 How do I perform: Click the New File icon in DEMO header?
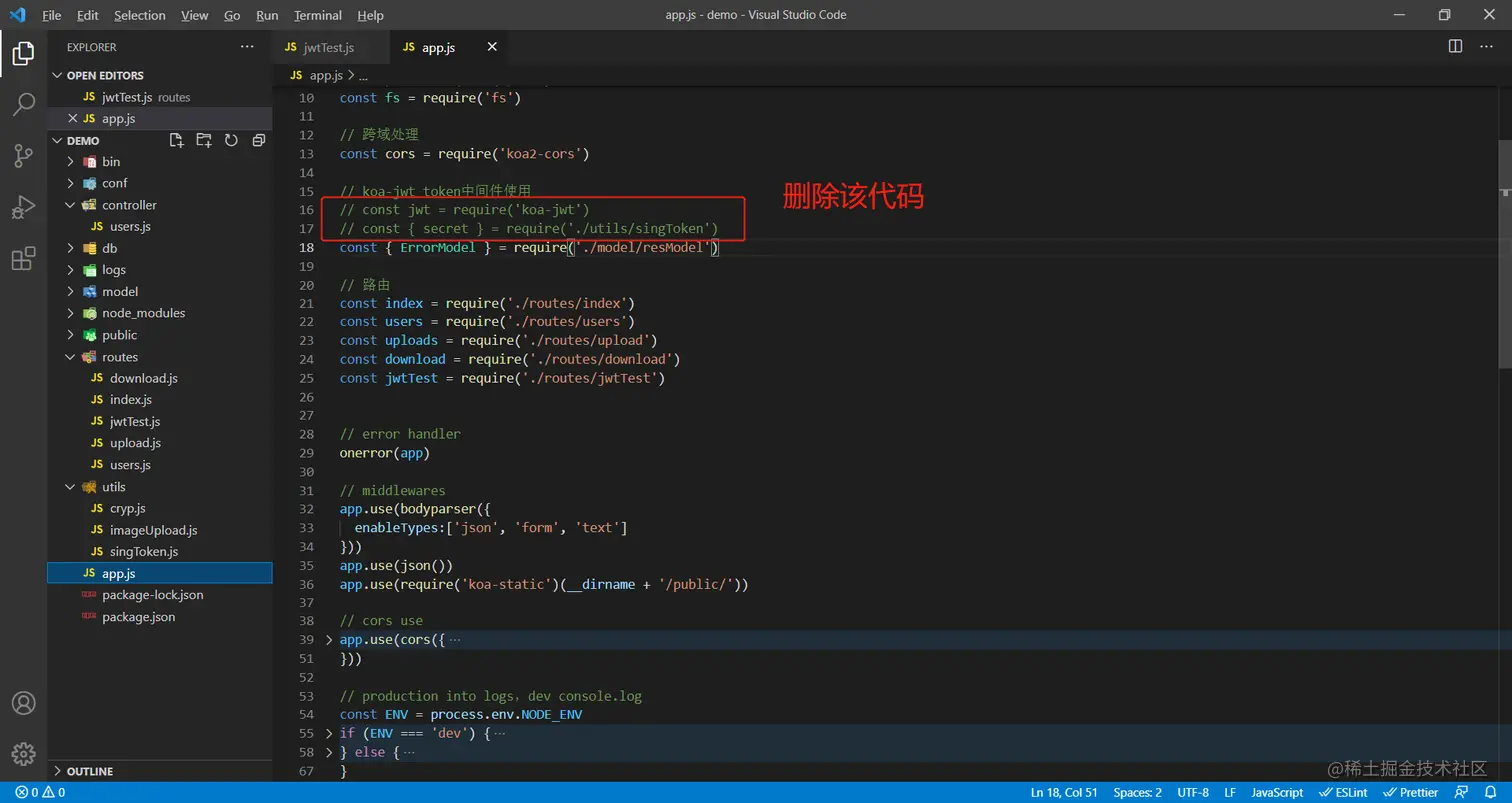point(177,141)
